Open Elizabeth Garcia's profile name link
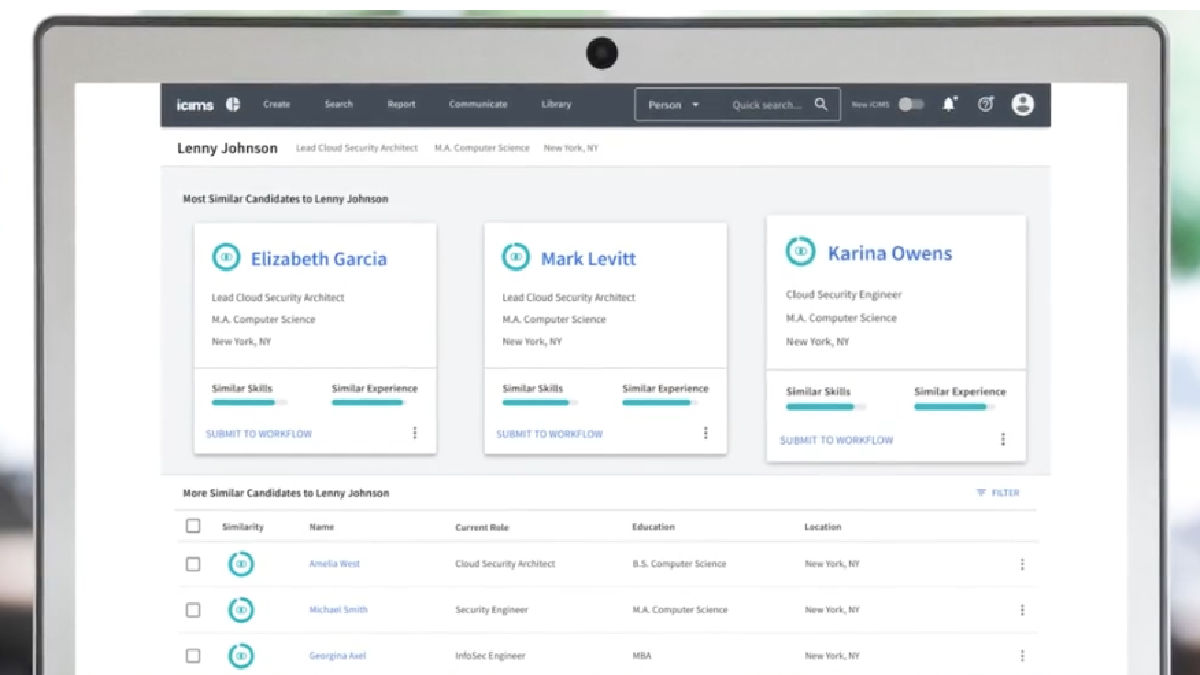The width and height of the screenshot is (1200, 675). coord(318,258)
